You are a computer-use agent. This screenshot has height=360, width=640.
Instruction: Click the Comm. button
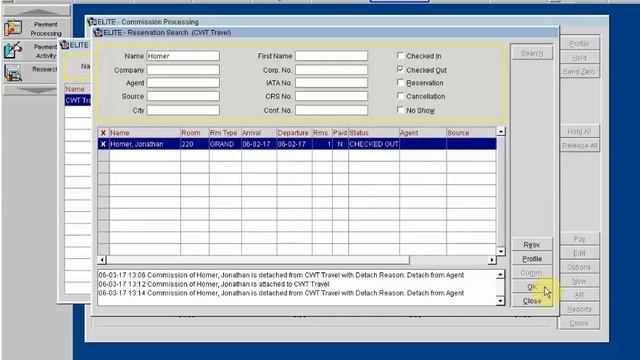pos(532,273)
